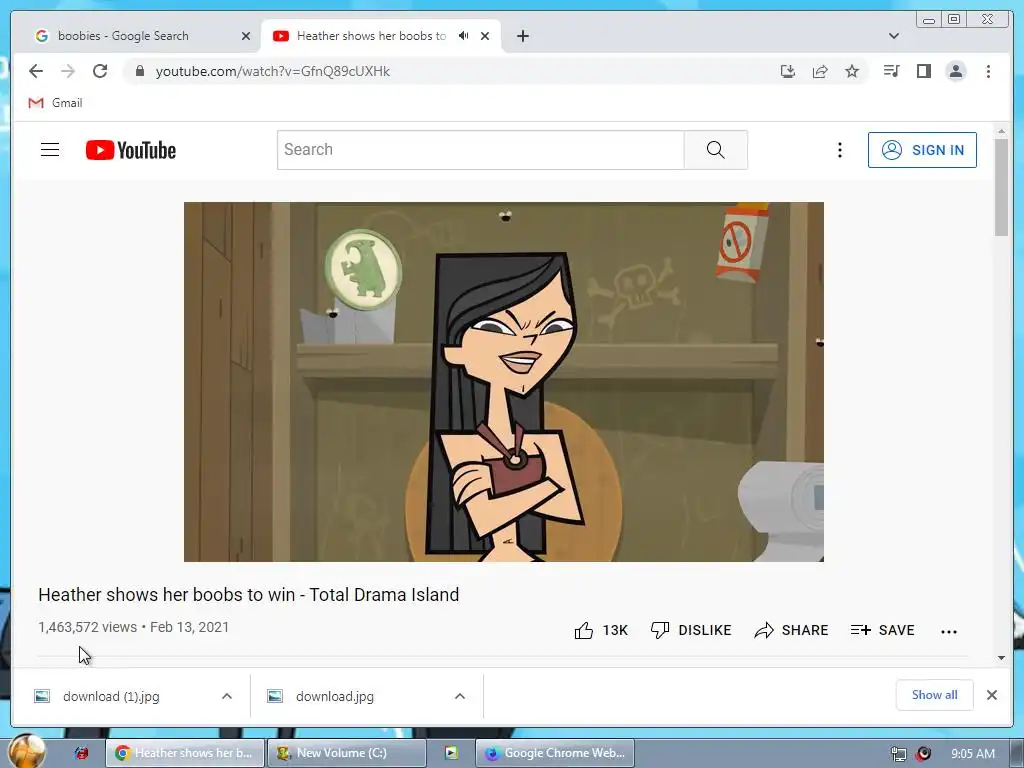1024x768 pixels.
Task: Reload the YouTube page
Action: 100,71
